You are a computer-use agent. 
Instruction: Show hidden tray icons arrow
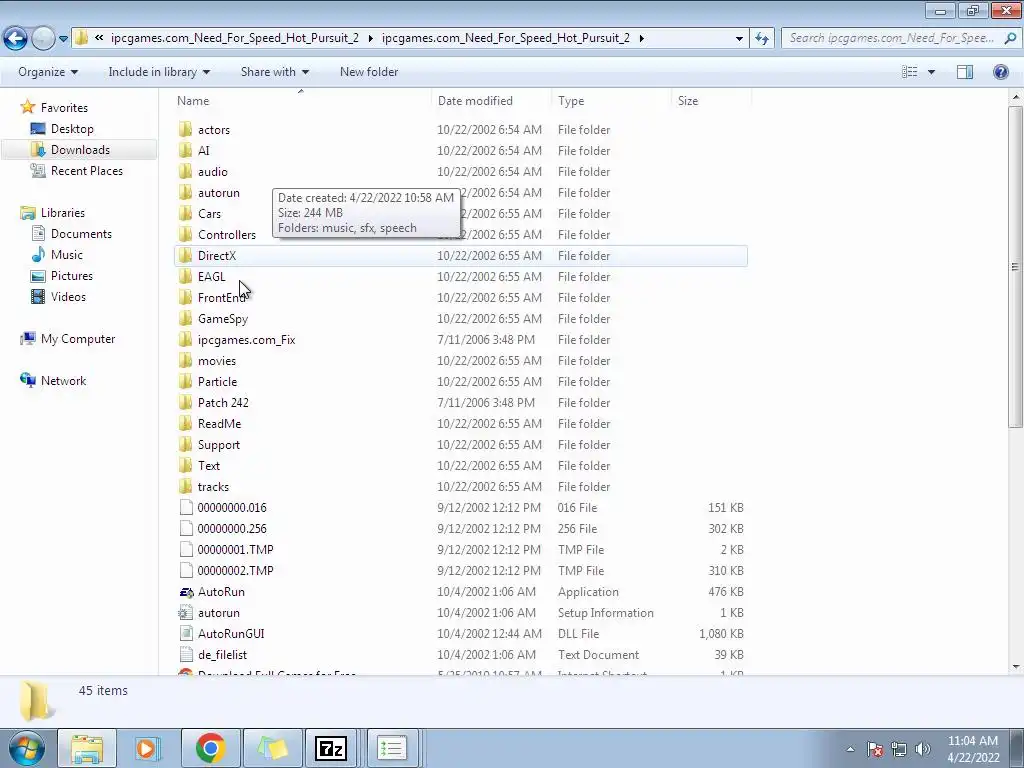click(850, 749)
